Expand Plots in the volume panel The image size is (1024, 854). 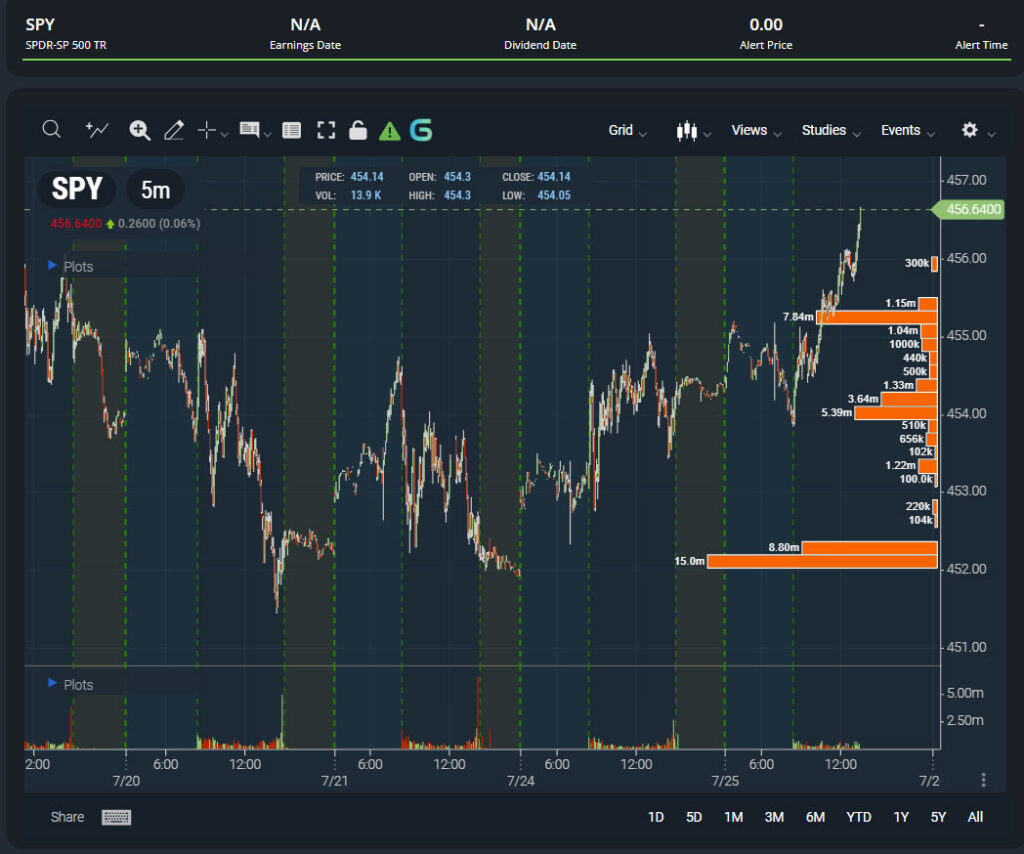click(70, 685)
